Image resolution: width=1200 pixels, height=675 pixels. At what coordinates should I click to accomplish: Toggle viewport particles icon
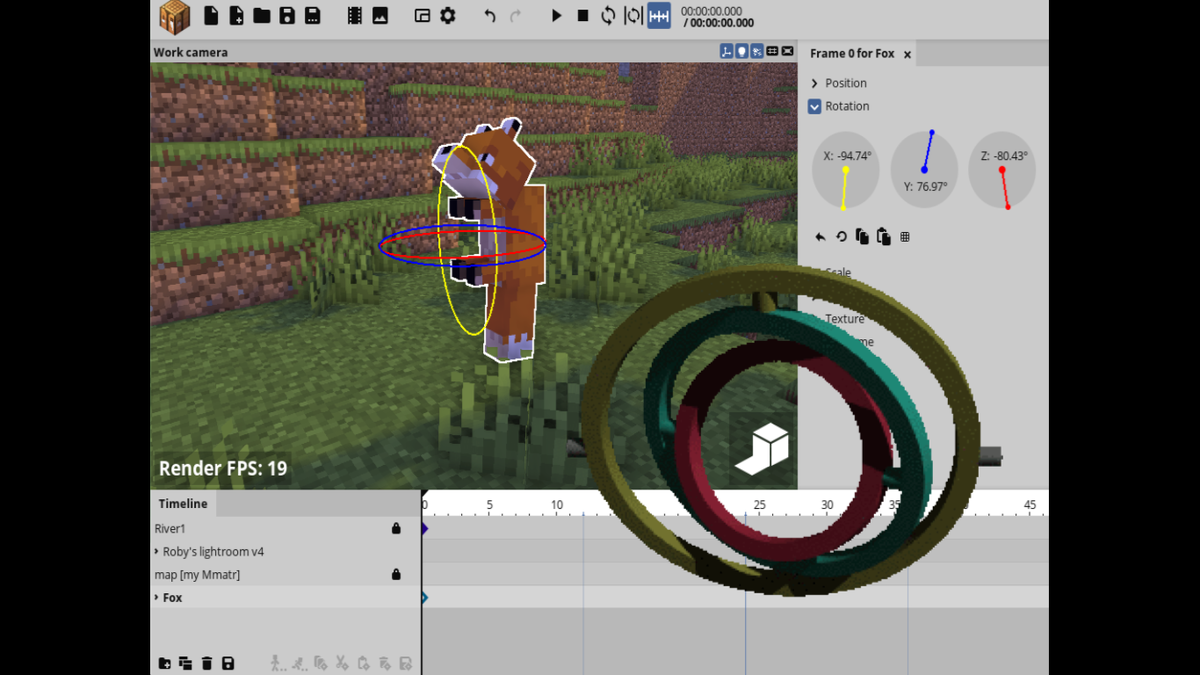coord(757,52)
